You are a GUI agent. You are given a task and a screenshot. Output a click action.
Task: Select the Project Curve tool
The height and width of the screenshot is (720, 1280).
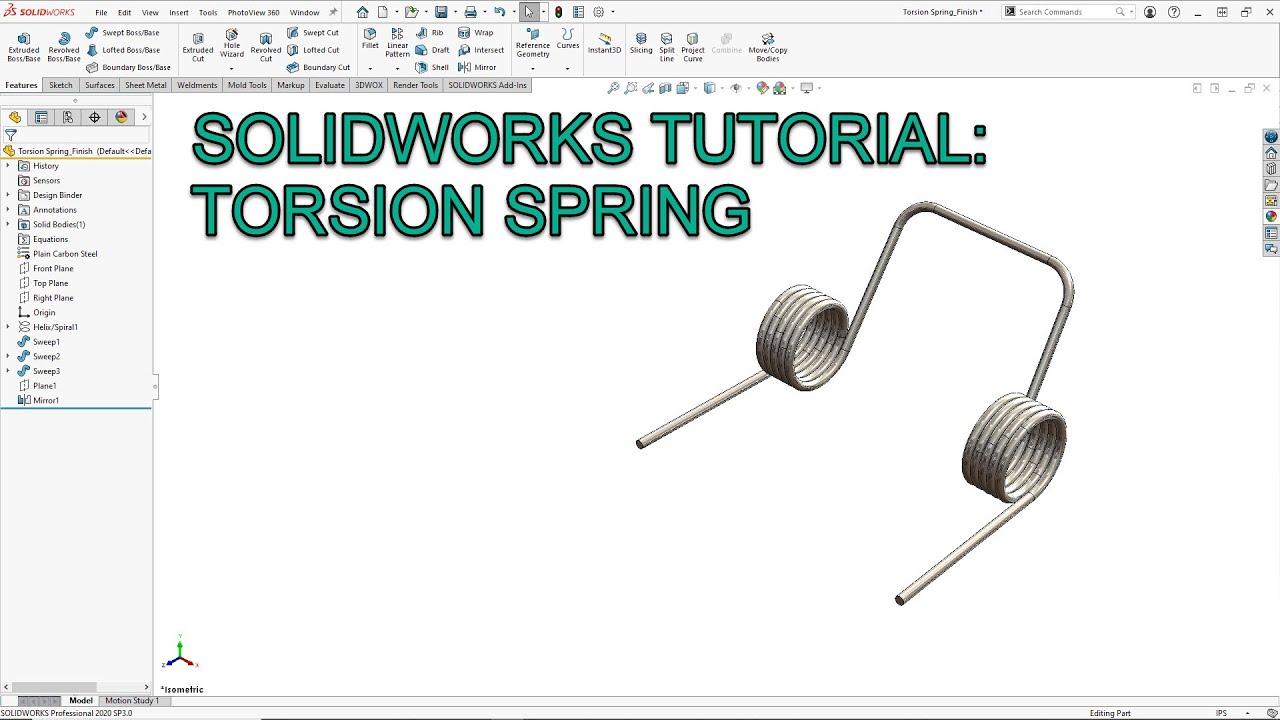click(x=693, y=46)
